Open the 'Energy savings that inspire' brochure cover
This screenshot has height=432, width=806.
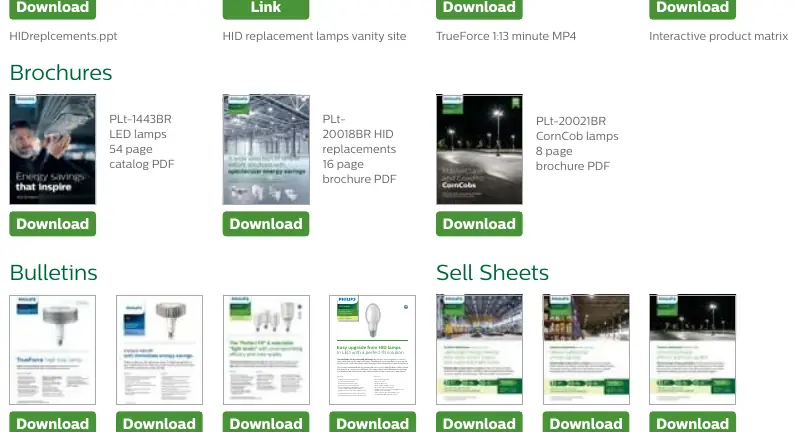click(x=52, y=149)
